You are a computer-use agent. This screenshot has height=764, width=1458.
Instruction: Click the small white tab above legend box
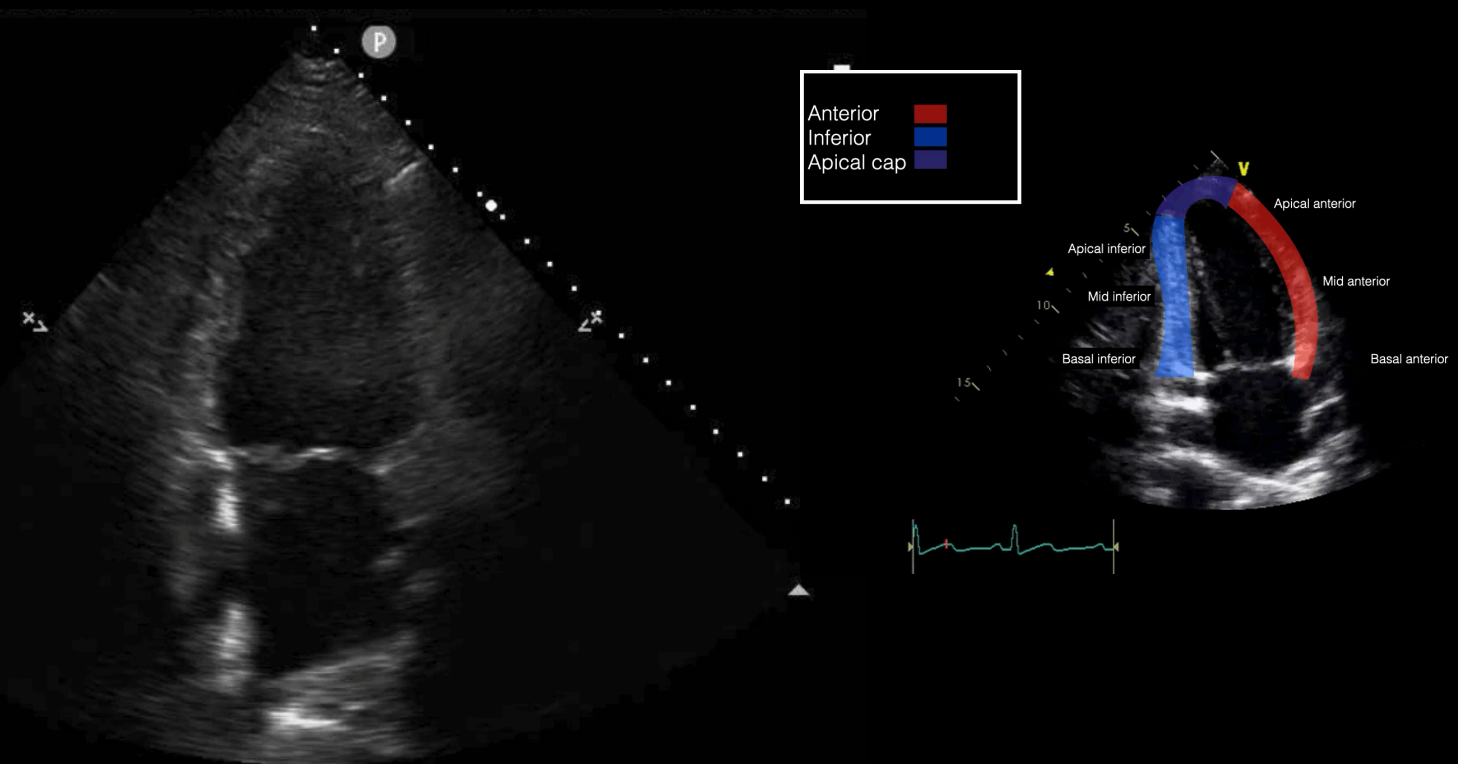tap(842, 68)
